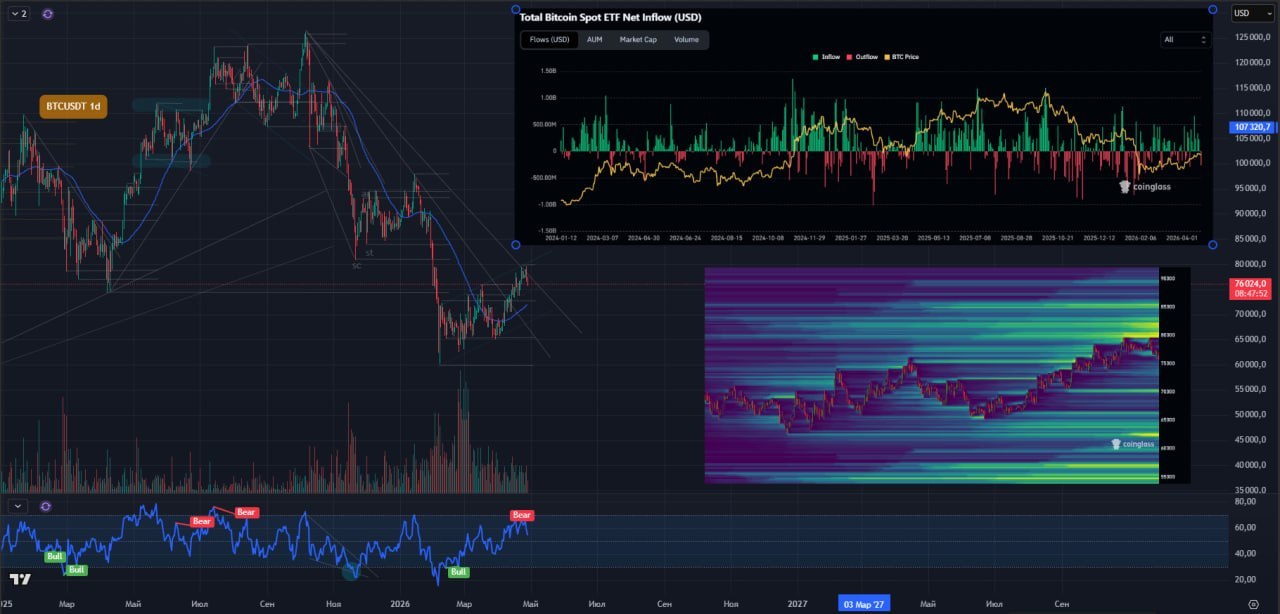The height and width of the screenshot is (614, 1280).
Task: Toggle the BTC Price legend series
Action: point(900,57)
